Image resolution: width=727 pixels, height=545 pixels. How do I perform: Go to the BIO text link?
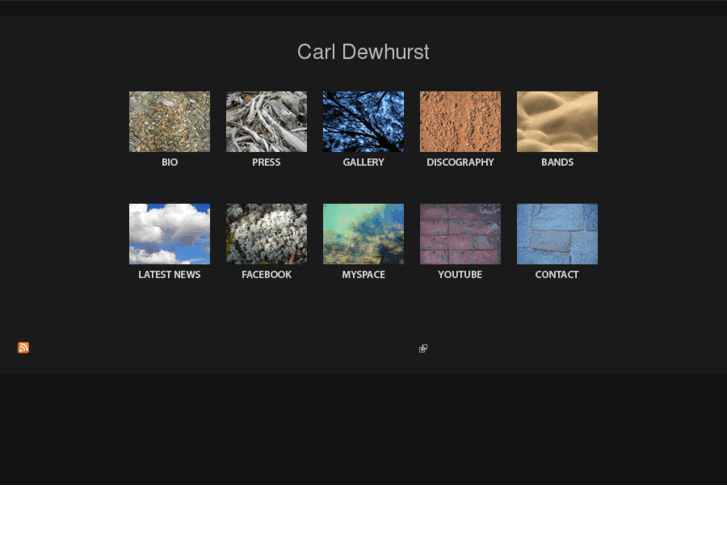click(x=170, y=162)
